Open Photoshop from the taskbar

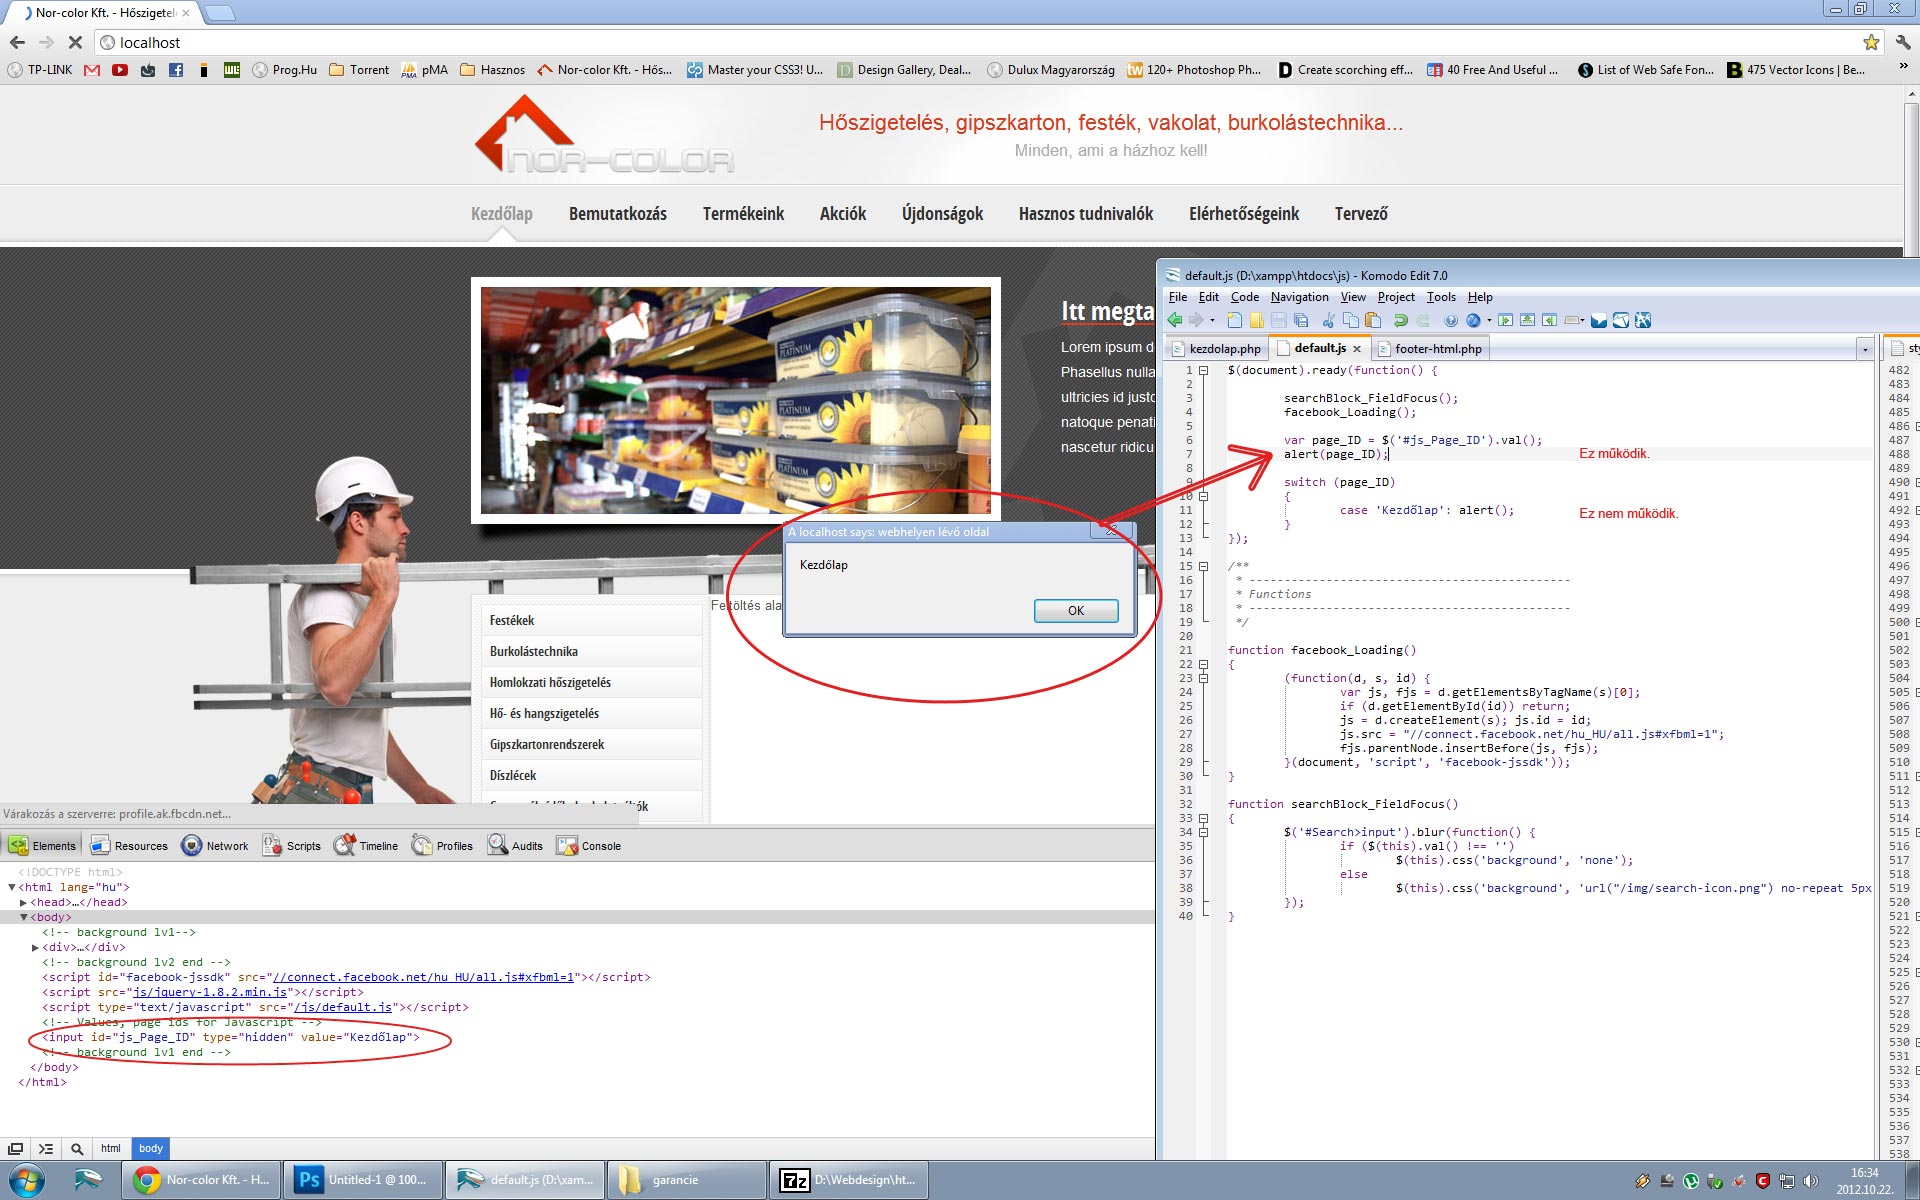point(361,1180)
